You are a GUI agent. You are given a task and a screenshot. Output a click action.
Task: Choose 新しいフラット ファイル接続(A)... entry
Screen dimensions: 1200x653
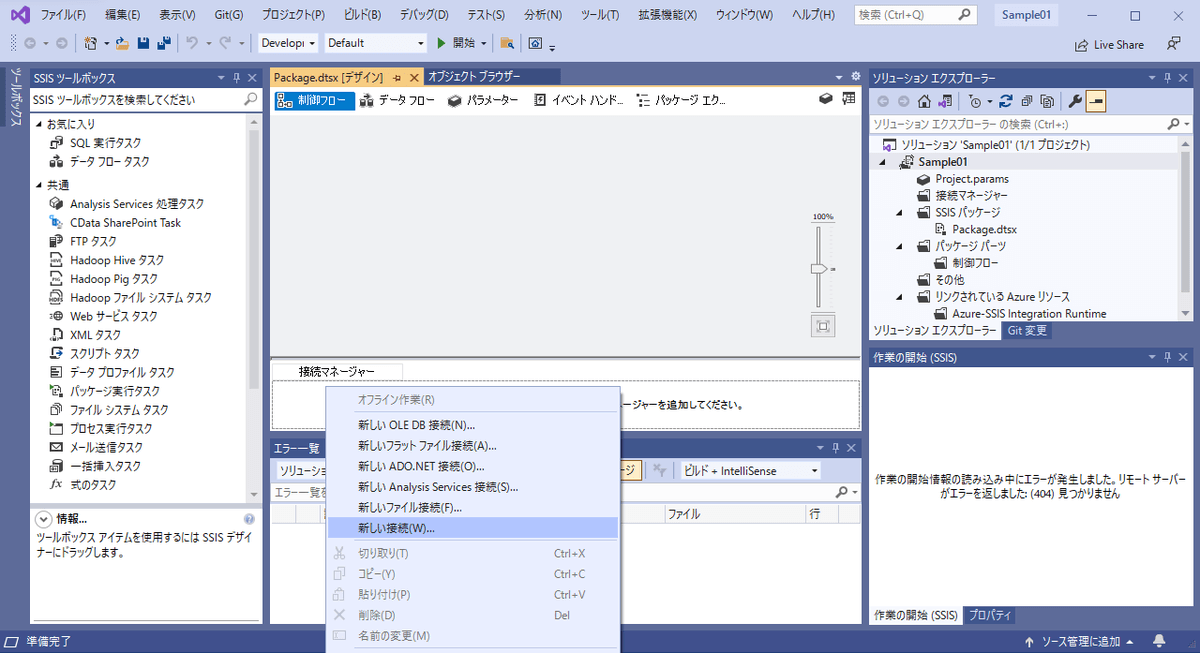(472, 446)
